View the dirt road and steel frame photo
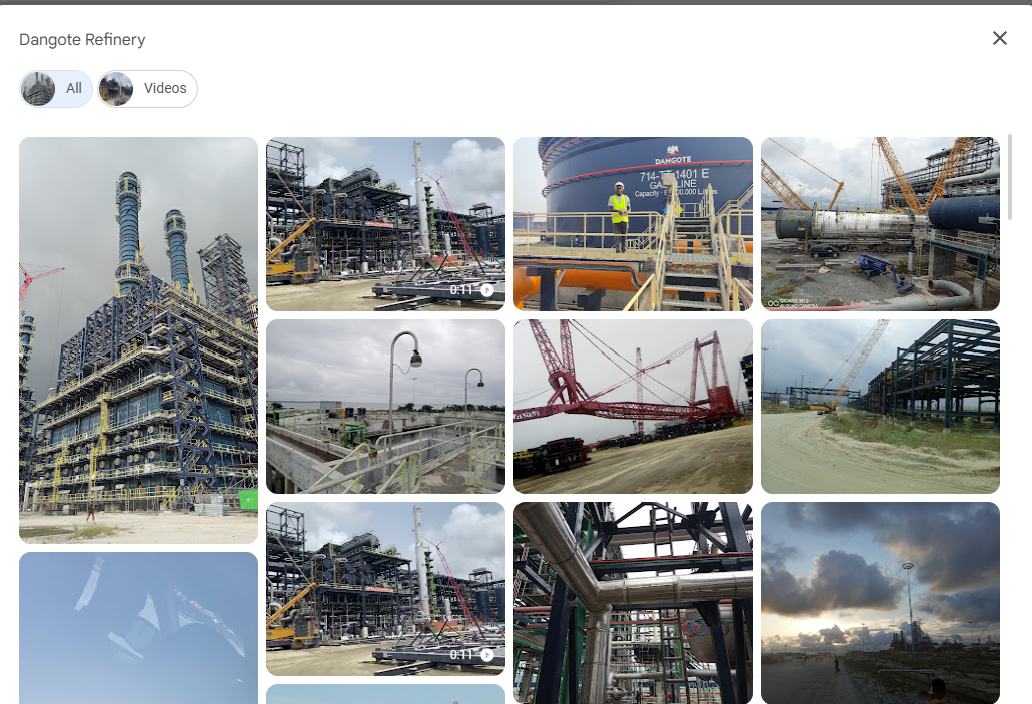This screenshot has height=704, width=1032. 880,406
